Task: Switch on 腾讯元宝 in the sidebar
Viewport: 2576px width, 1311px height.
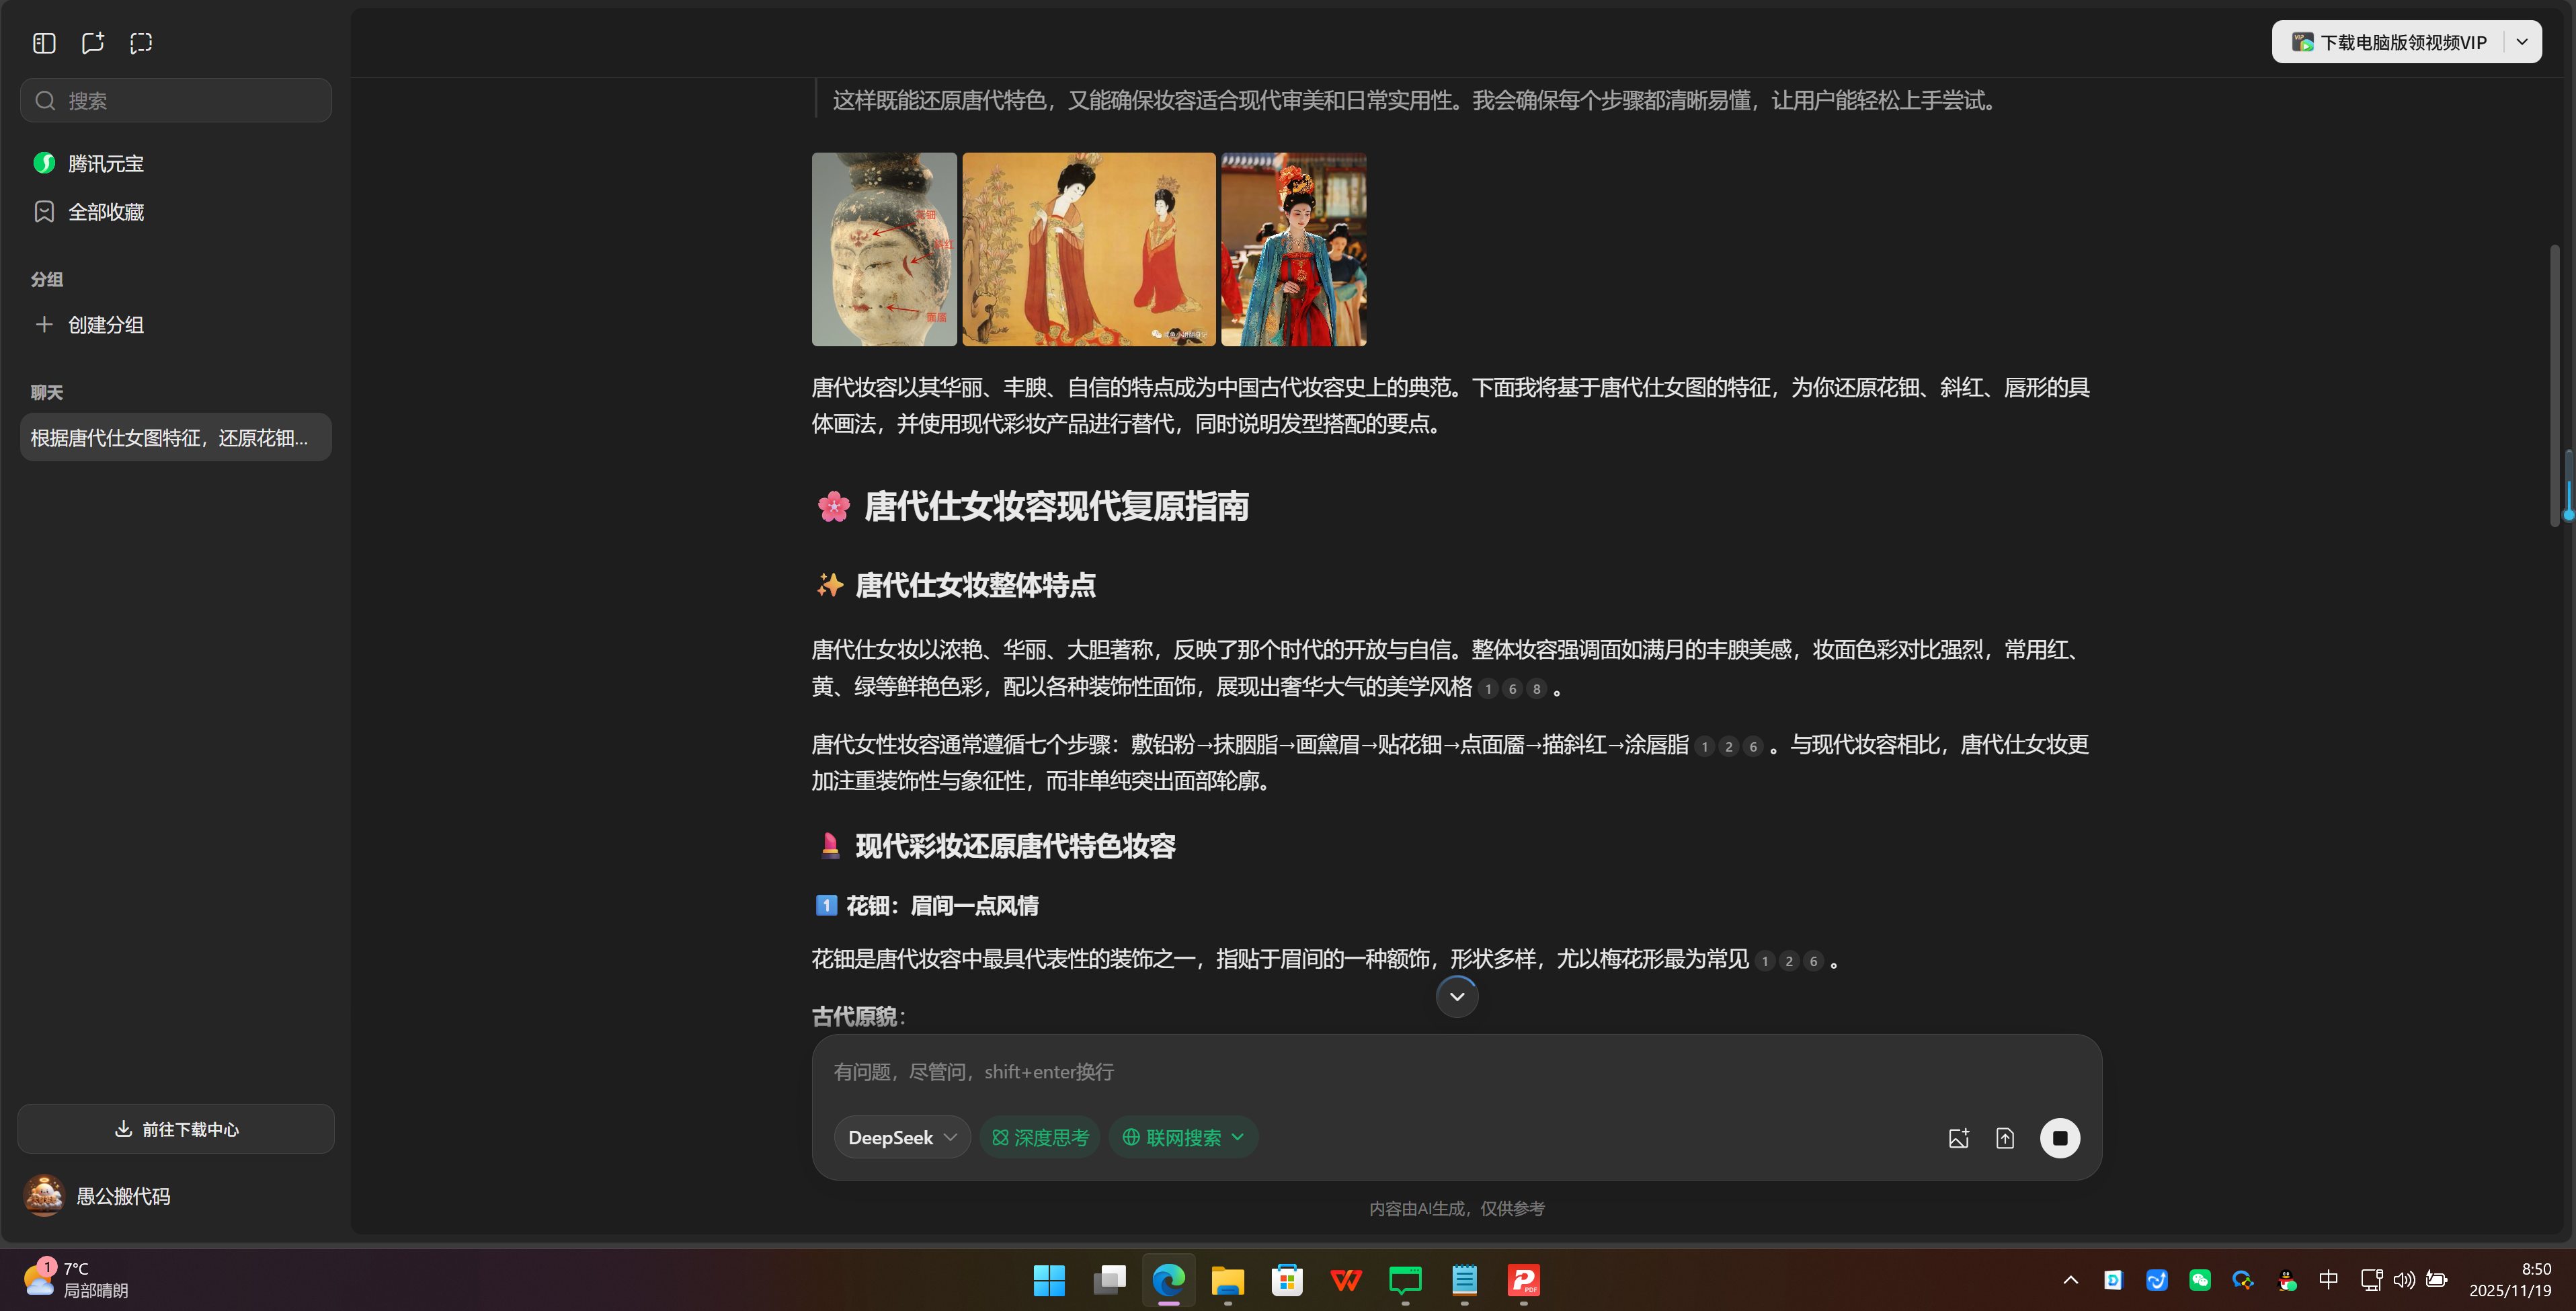Action: click(x=104, y=162)
